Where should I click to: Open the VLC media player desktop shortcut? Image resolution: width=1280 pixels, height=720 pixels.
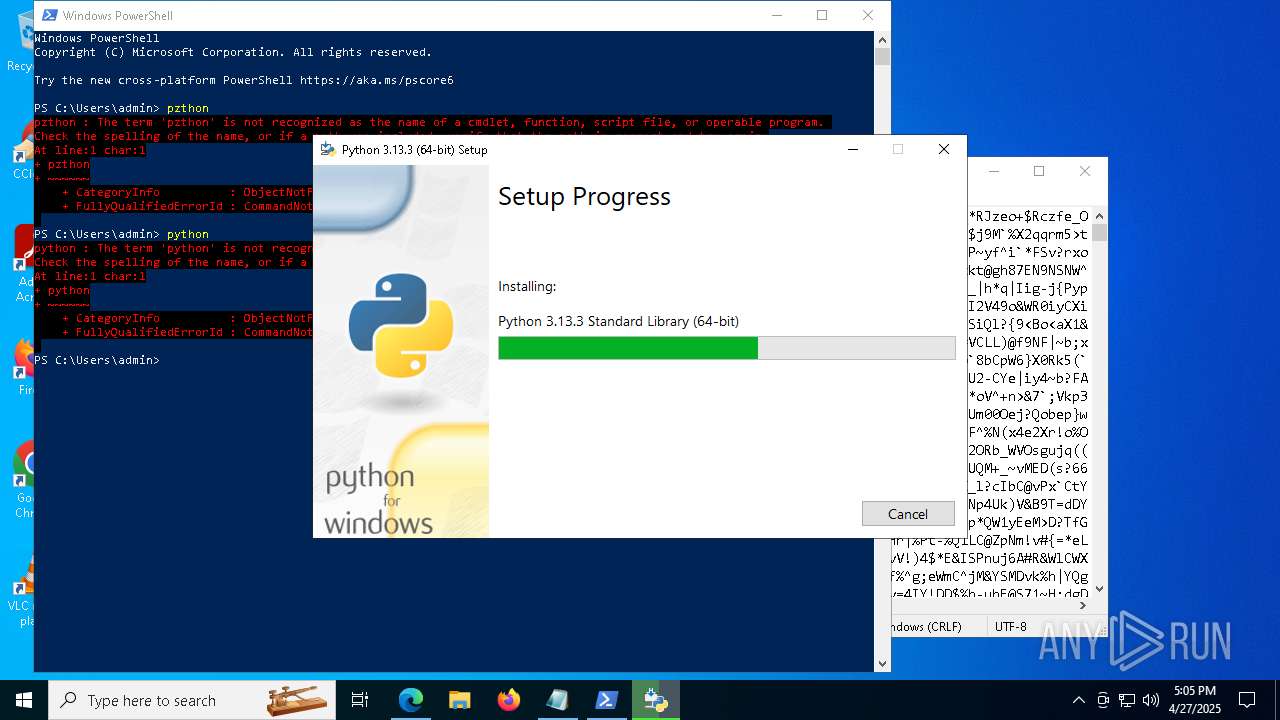(24, 590)
